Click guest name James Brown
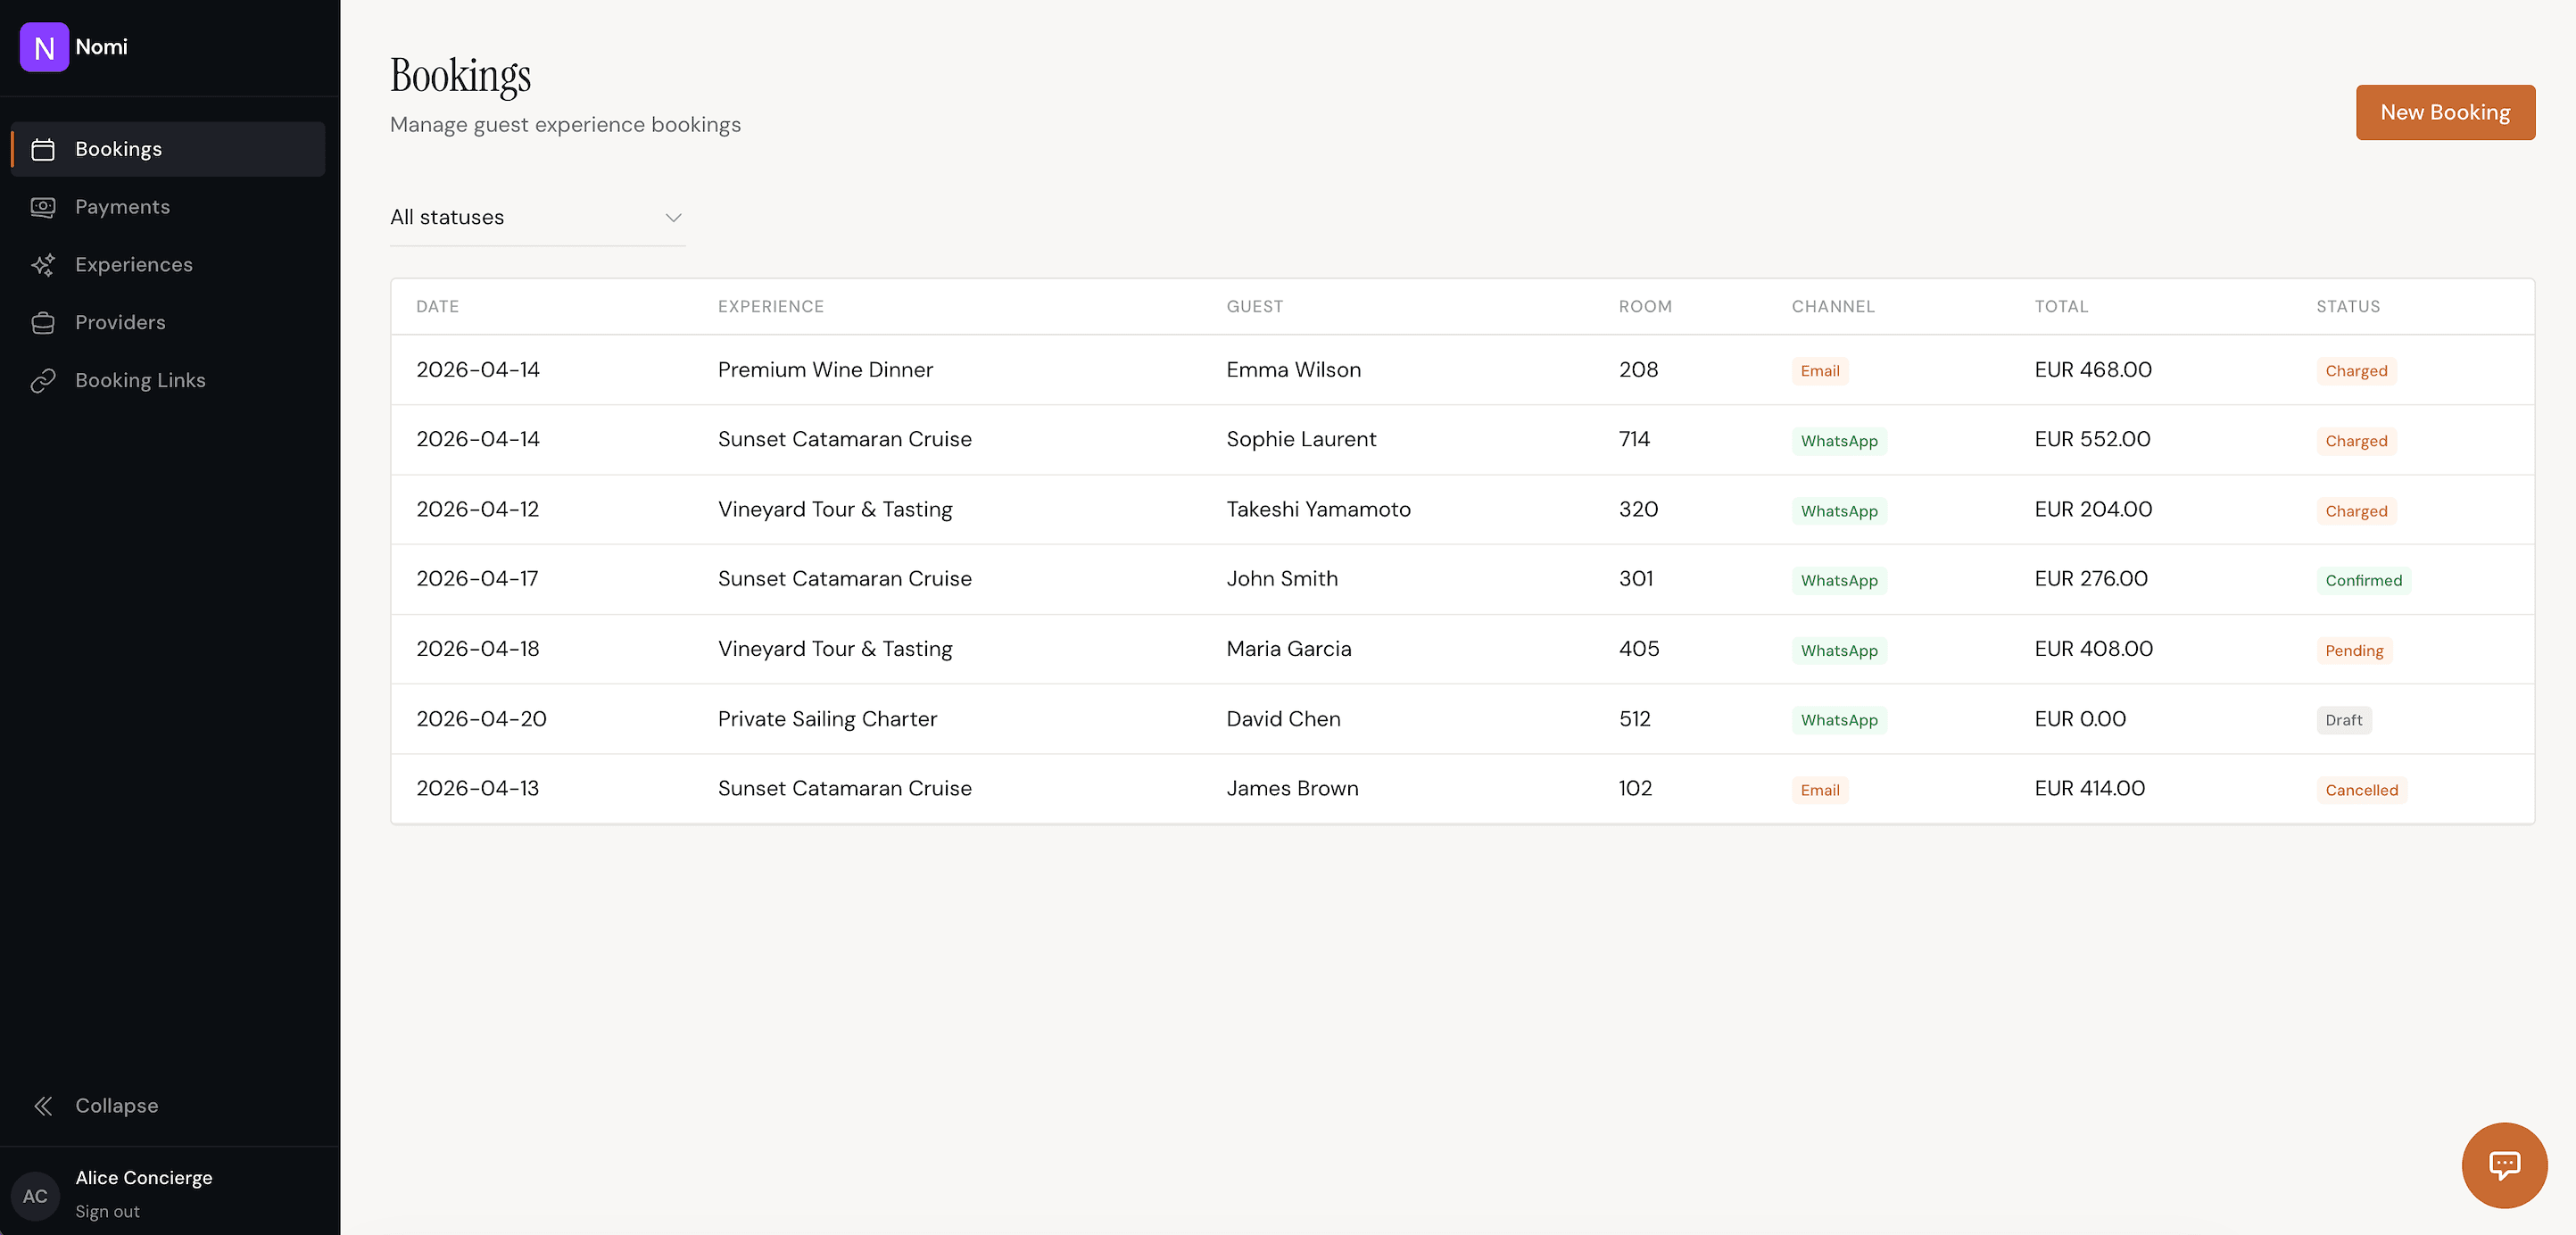This screenshot has height=1235, width=2576. tap(1292, 788)
